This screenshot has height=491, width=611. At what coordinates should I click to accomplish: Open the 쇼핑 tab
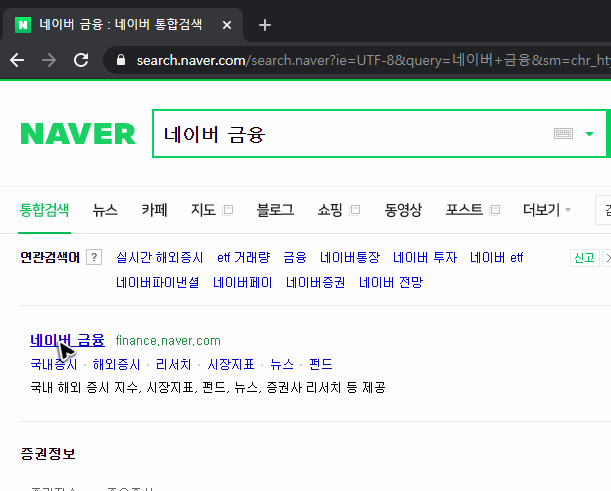330,210
